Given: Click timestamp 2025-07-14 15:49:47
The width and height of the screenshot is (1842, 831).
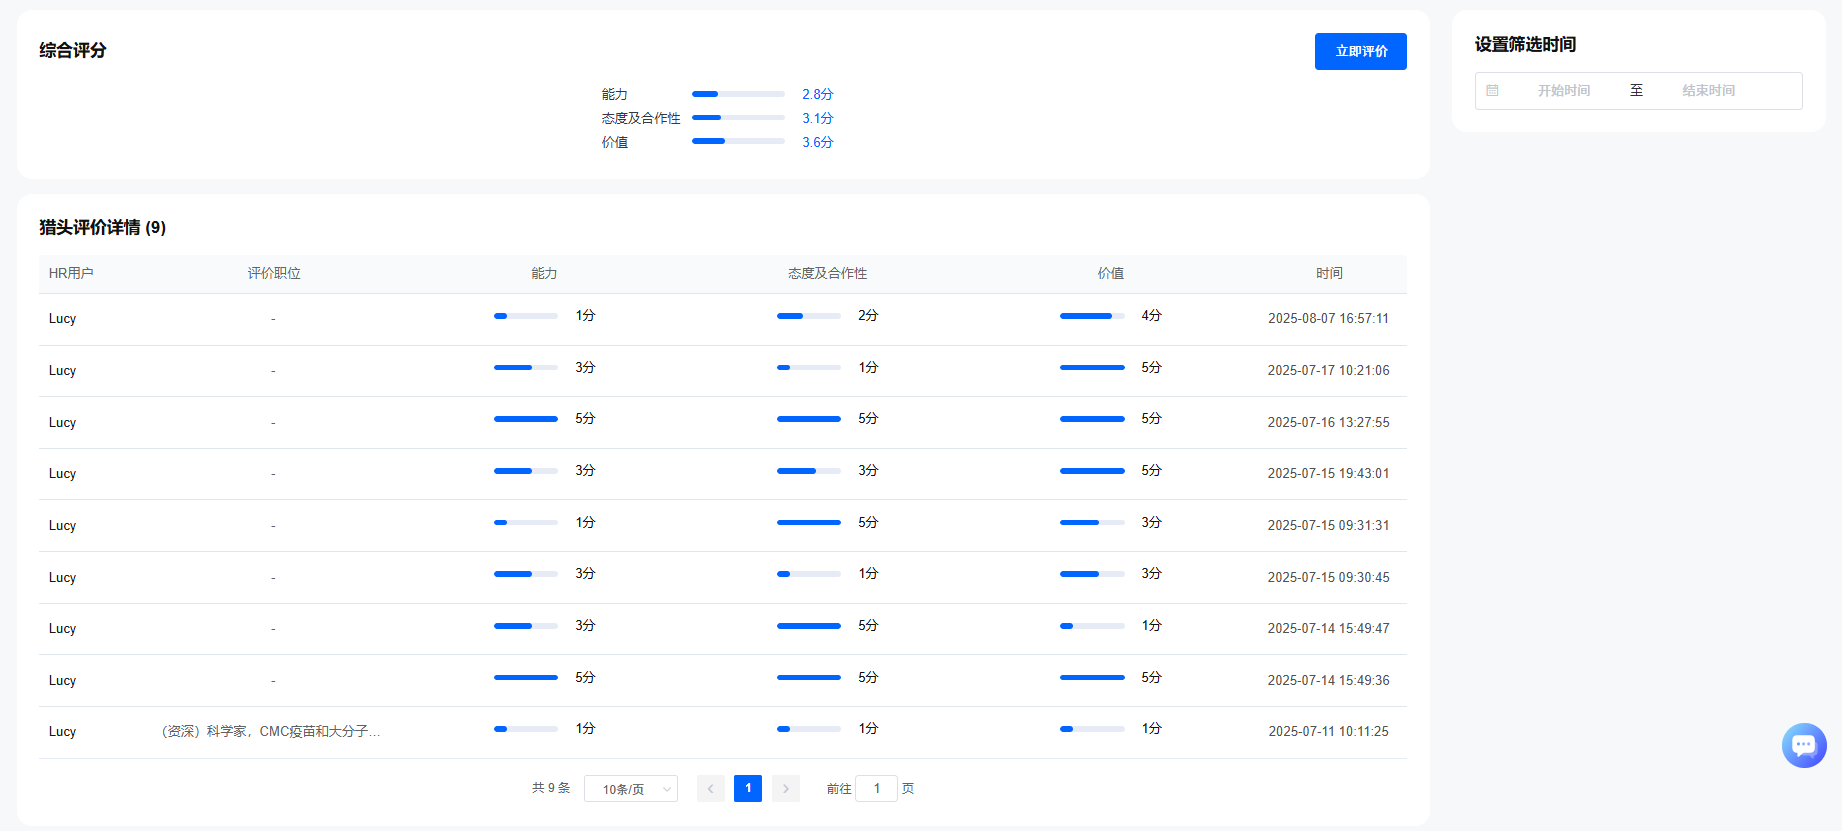Looking at the screenshot, I should pos(1329,629).
